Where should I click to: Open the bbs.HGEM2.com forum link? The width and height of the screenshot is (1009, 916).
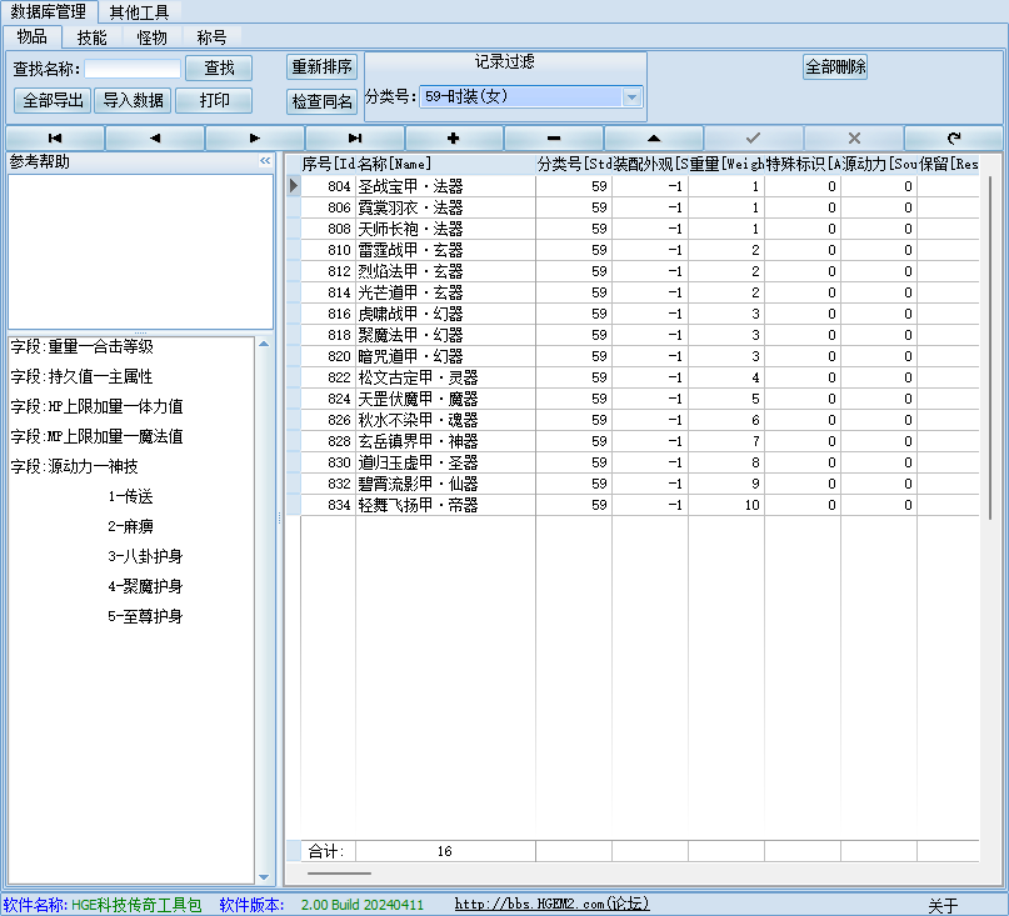[552, 904]
